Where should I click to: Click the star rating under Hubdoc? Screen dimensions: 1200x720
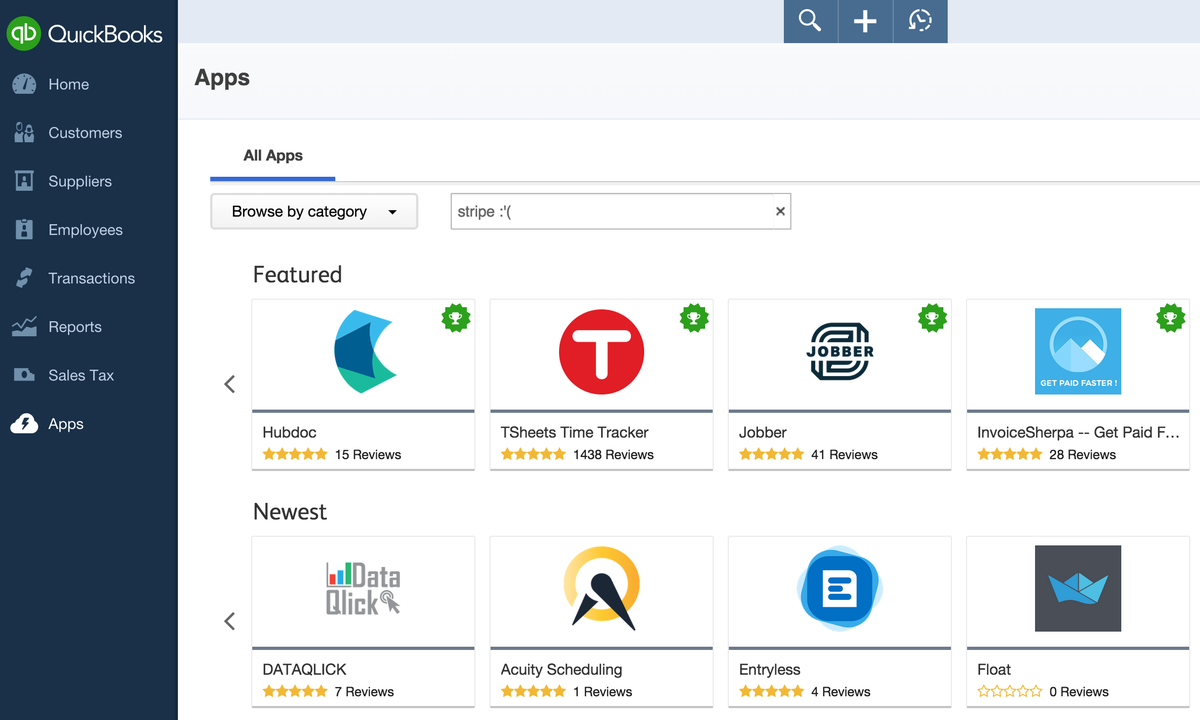tap(295, 454)
